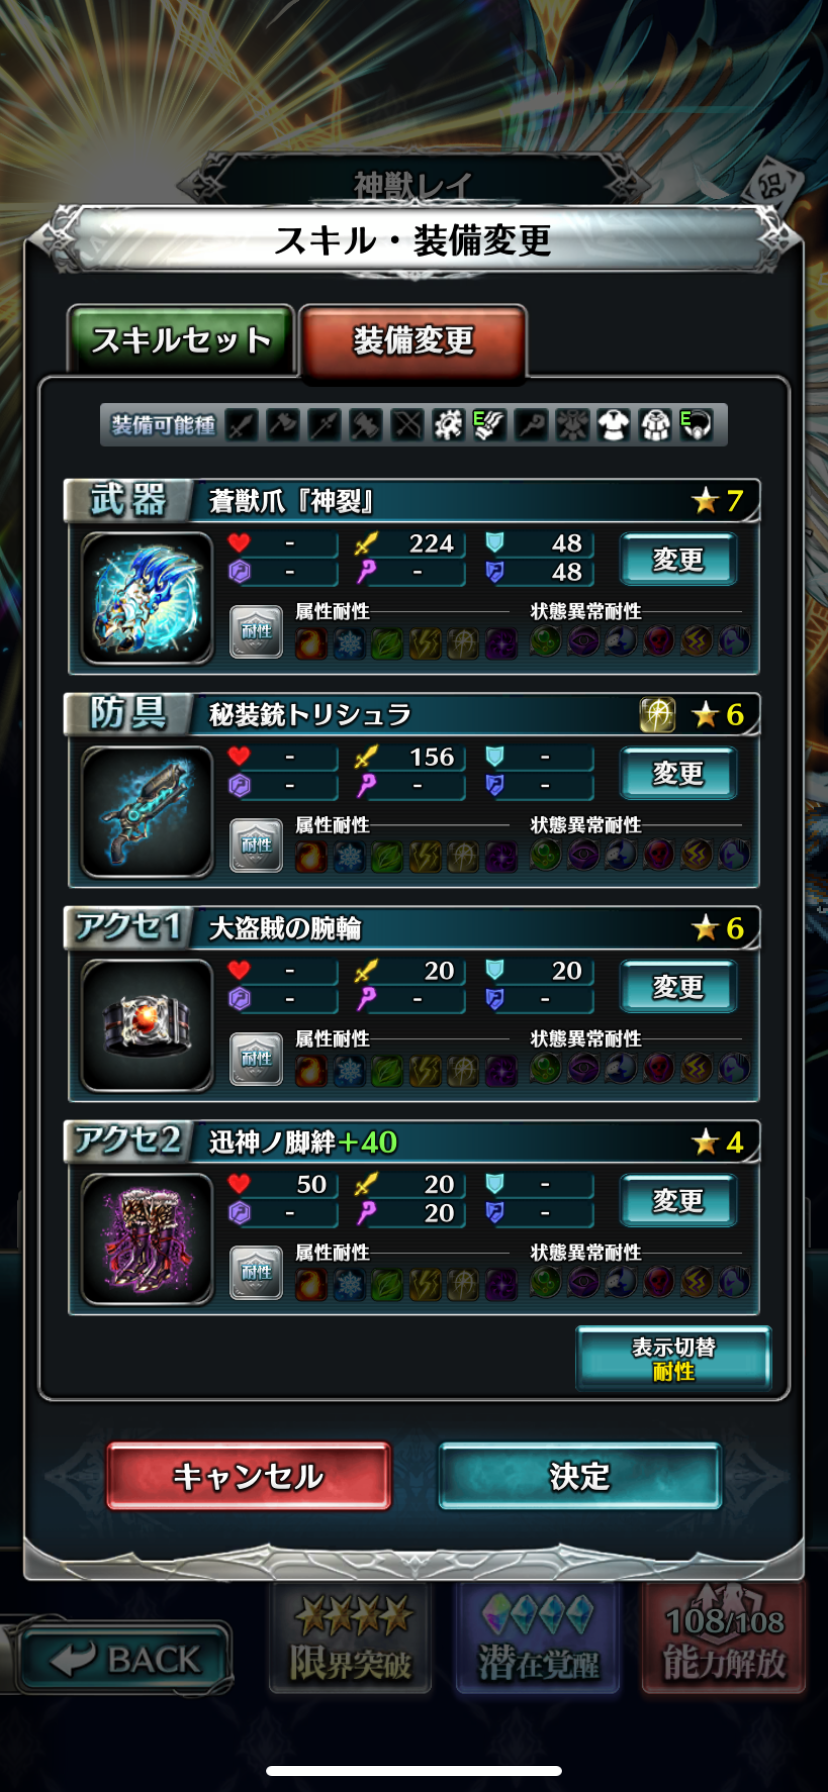
Task: Change アクセ2 with its 変更 button
Action: 679,1200
